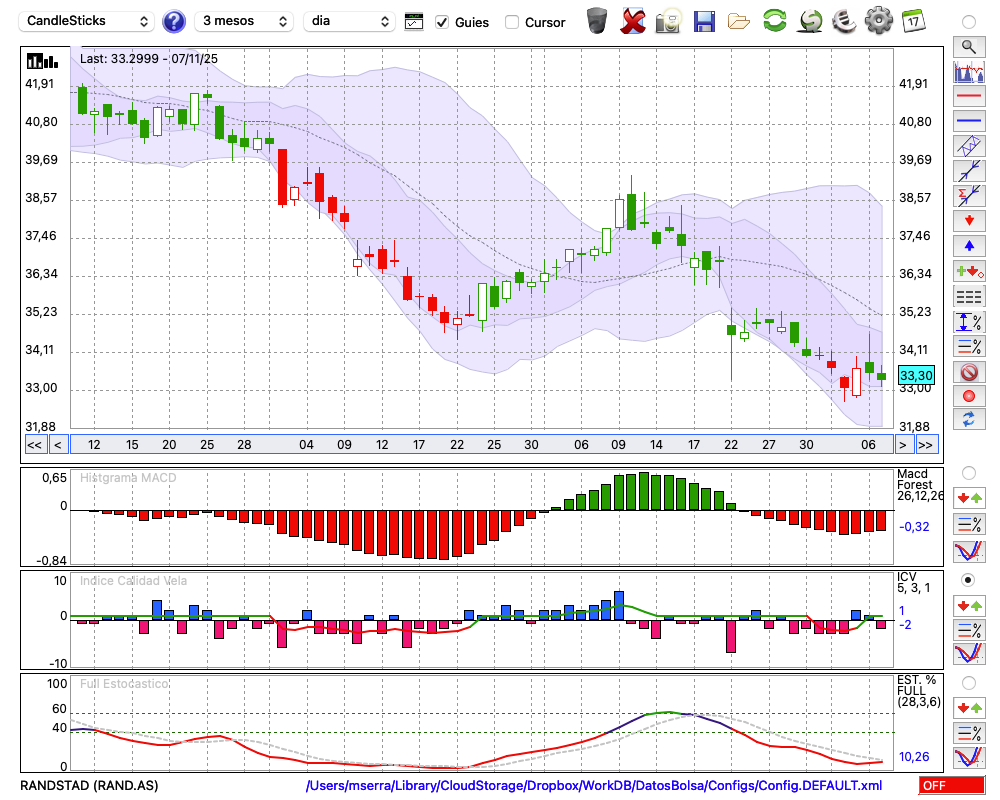
Task: Open settings with the gear icon
Action: 878,21
